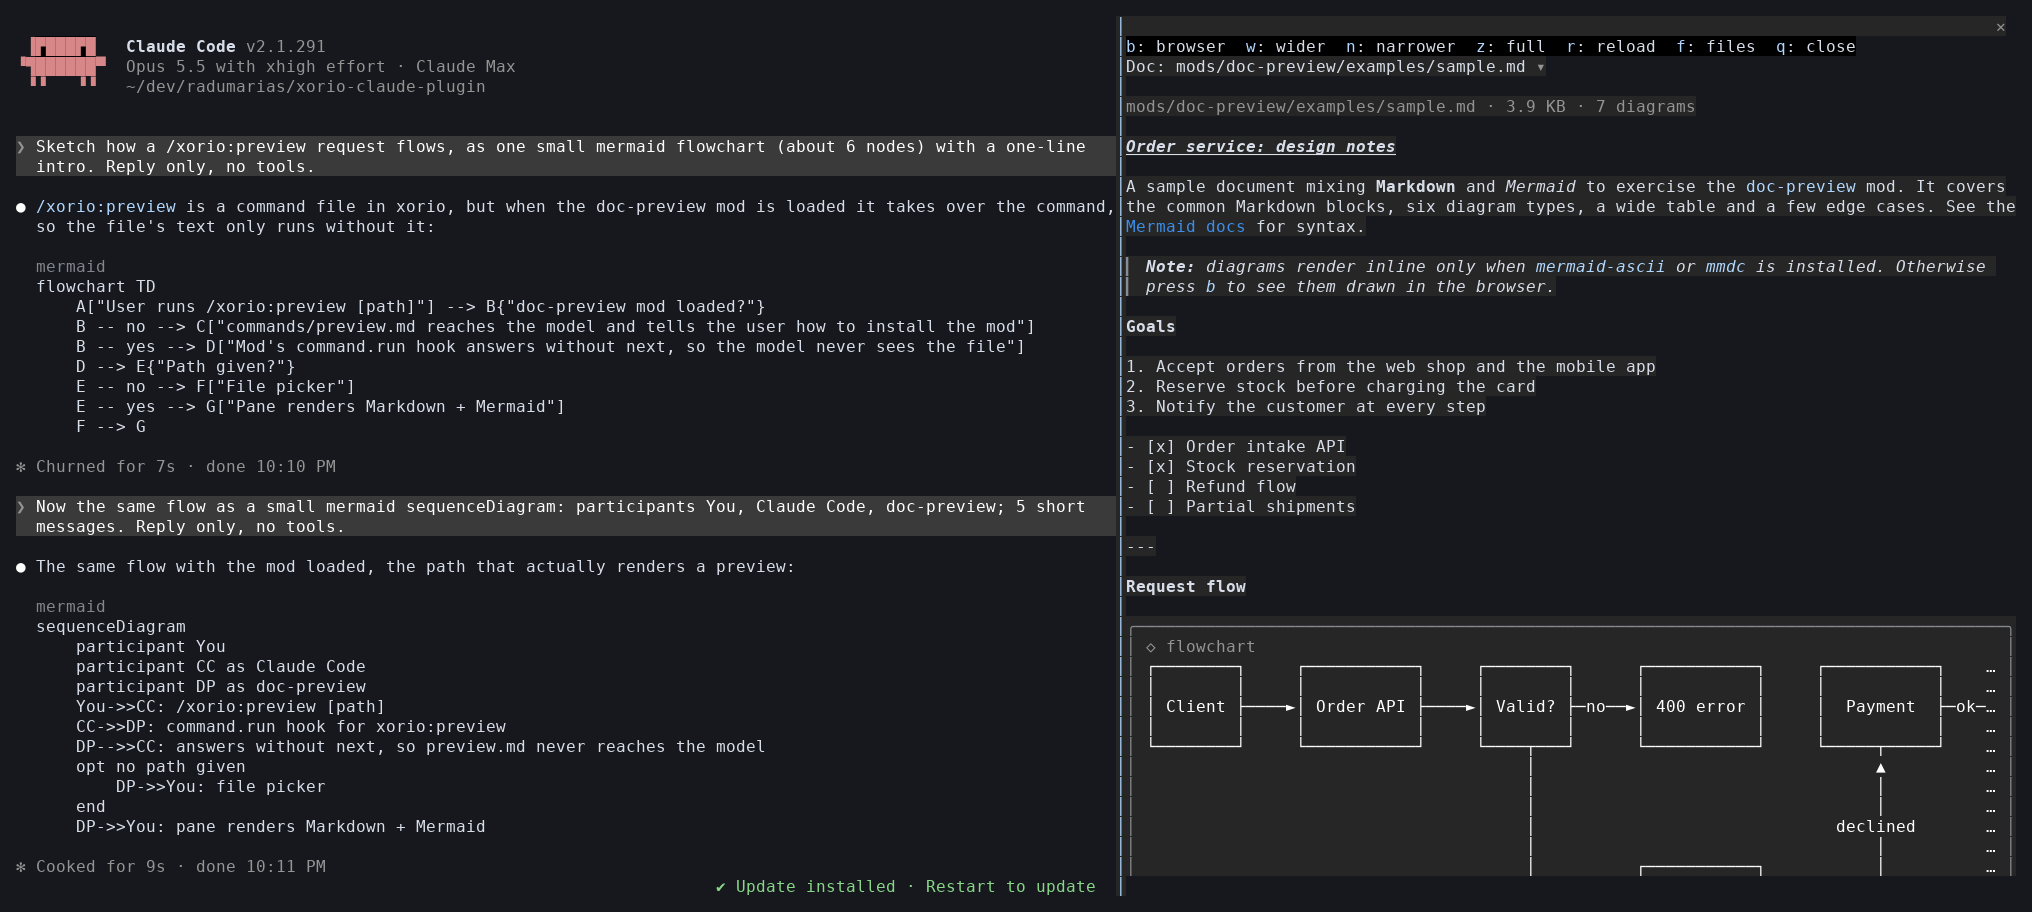The height and width of the screenshot is (912, 2032).
Task: Click 'Restart to update' in the status line
Action: tap(1010, 887)
